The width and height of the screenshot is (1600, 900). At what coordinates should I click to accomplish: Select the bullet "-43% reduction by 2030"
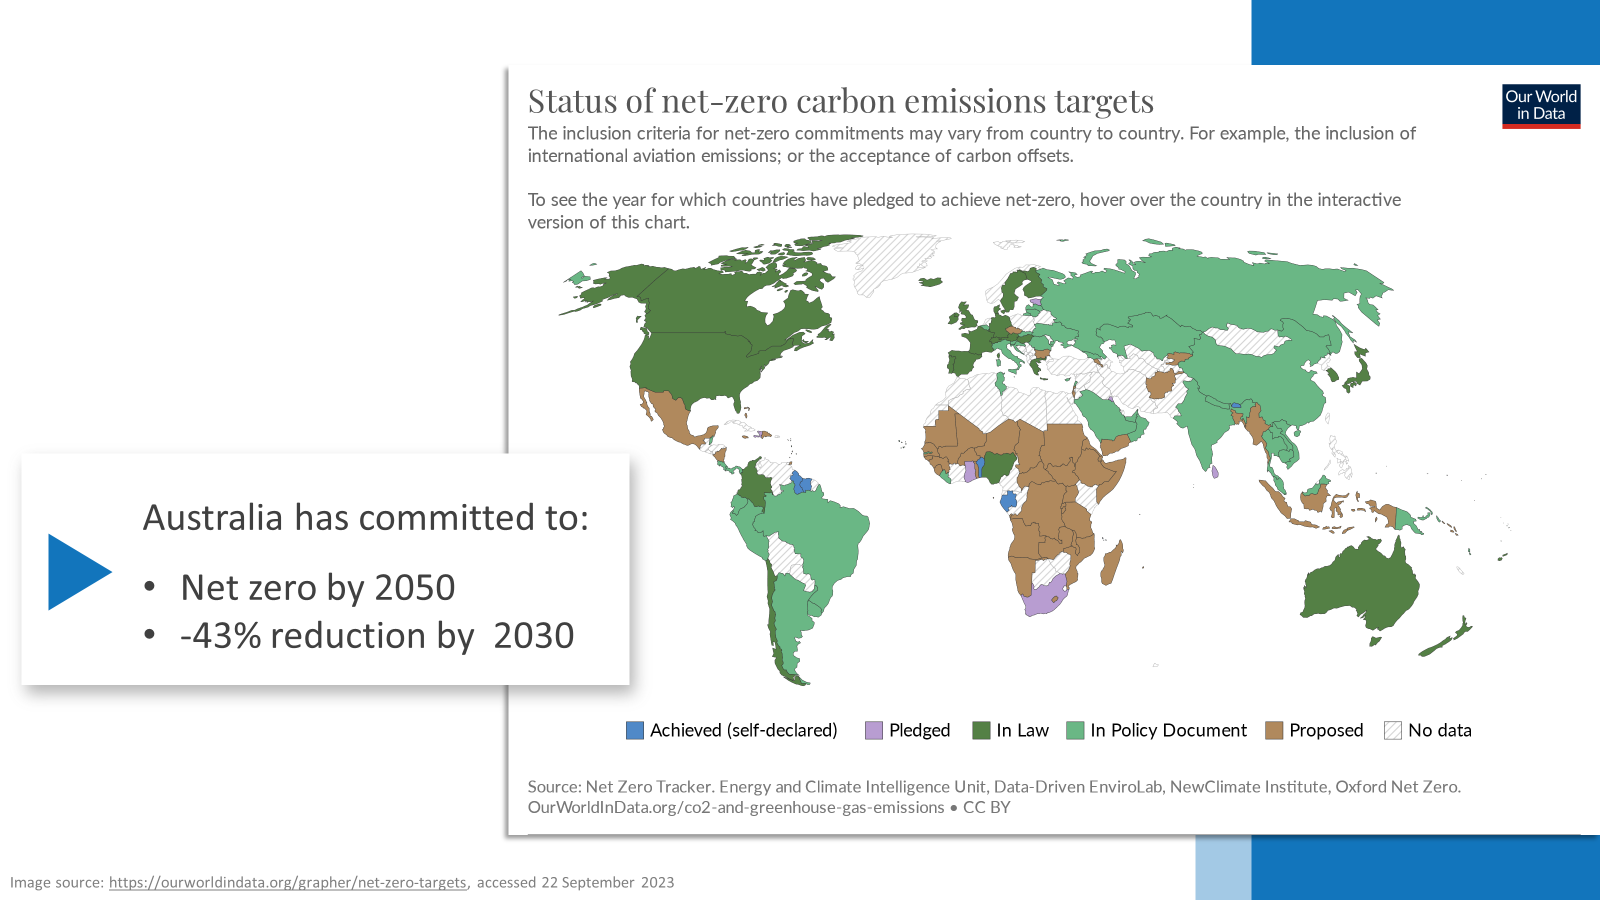(377, 636)
